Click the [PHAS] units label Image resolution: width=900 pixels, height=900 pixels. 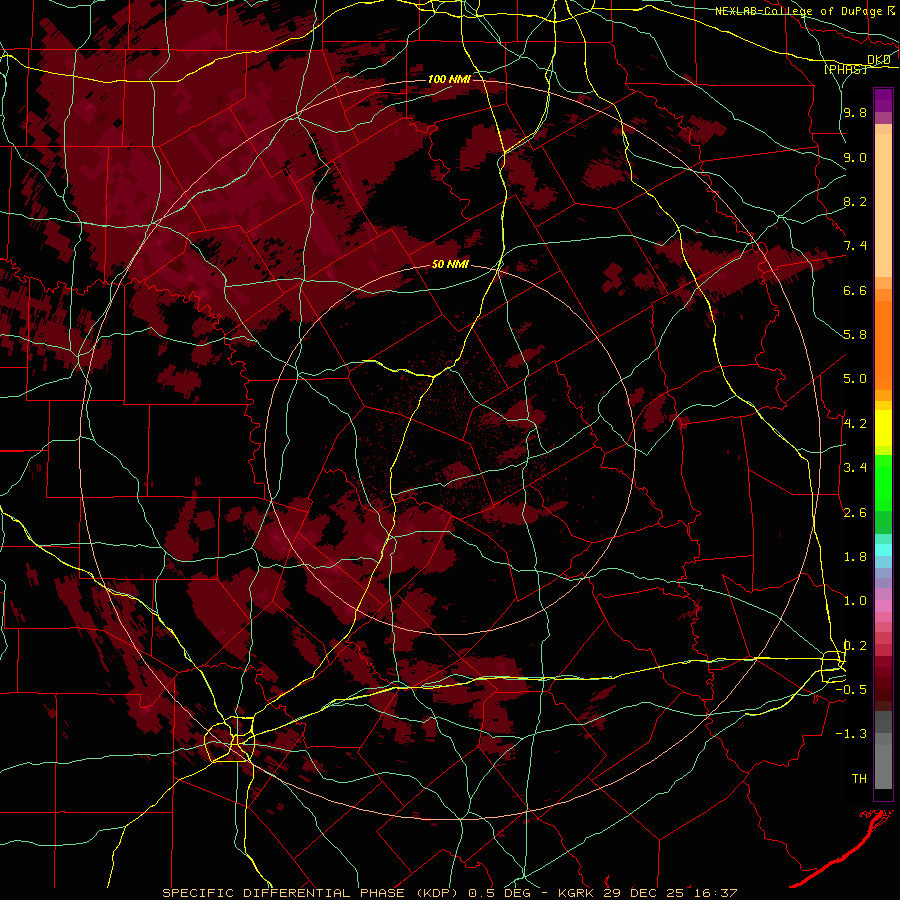[845, 69]
